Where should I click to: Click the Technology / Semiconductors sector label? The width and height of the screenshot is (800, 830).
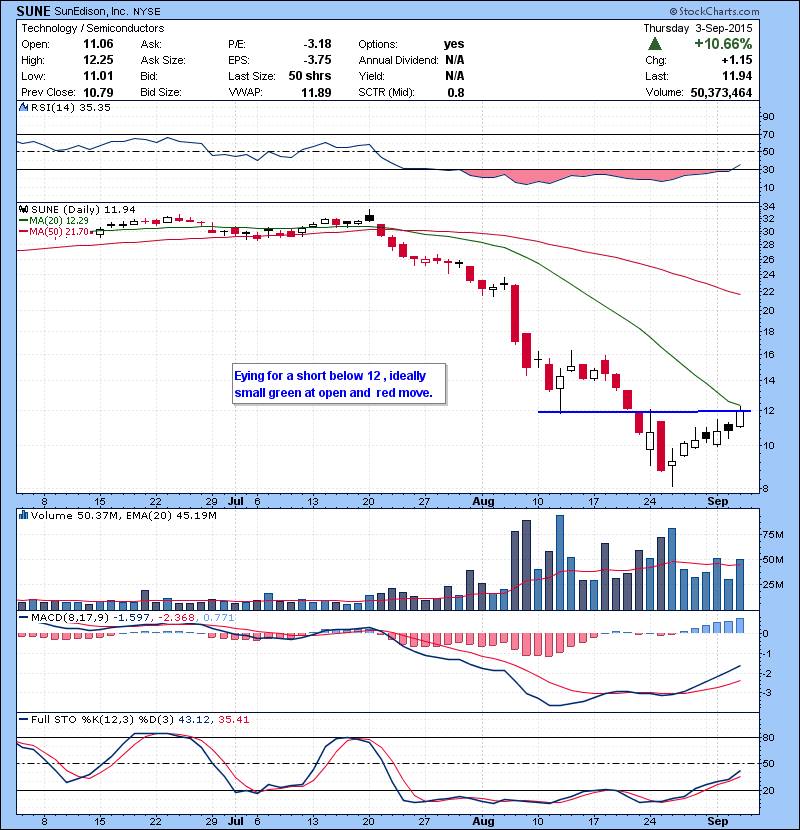click(x=93, y=28)
